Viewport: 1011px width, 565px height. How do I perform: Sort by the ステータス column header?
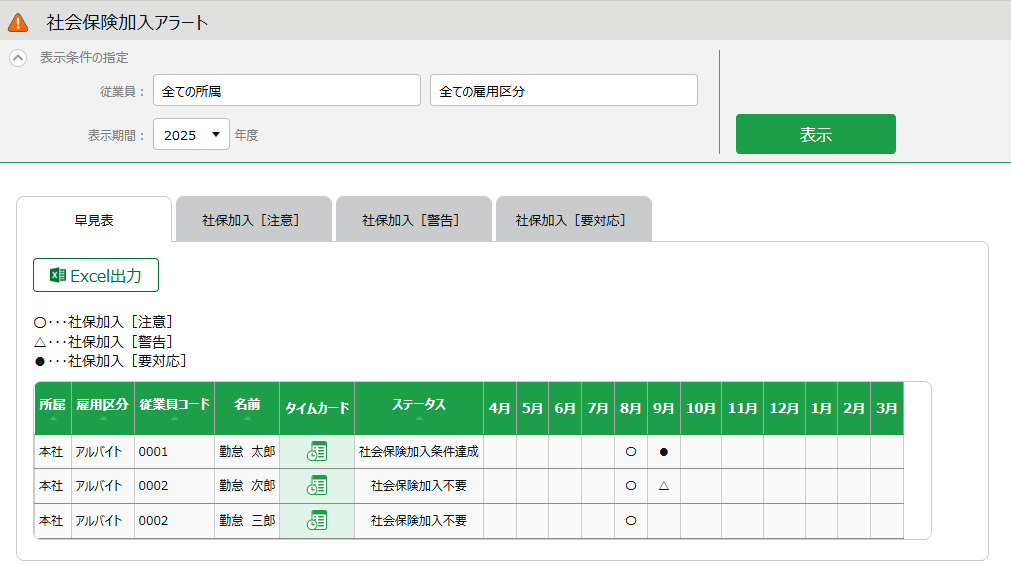(x=419, y=408)
